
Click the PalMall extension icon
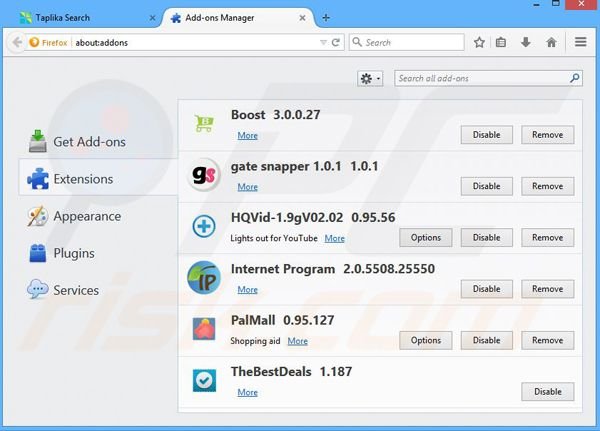pyautogui.click(x=204, y=329)
